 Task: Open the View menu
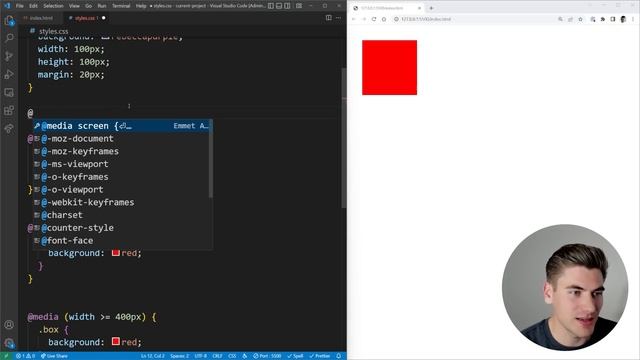point(74,6)
